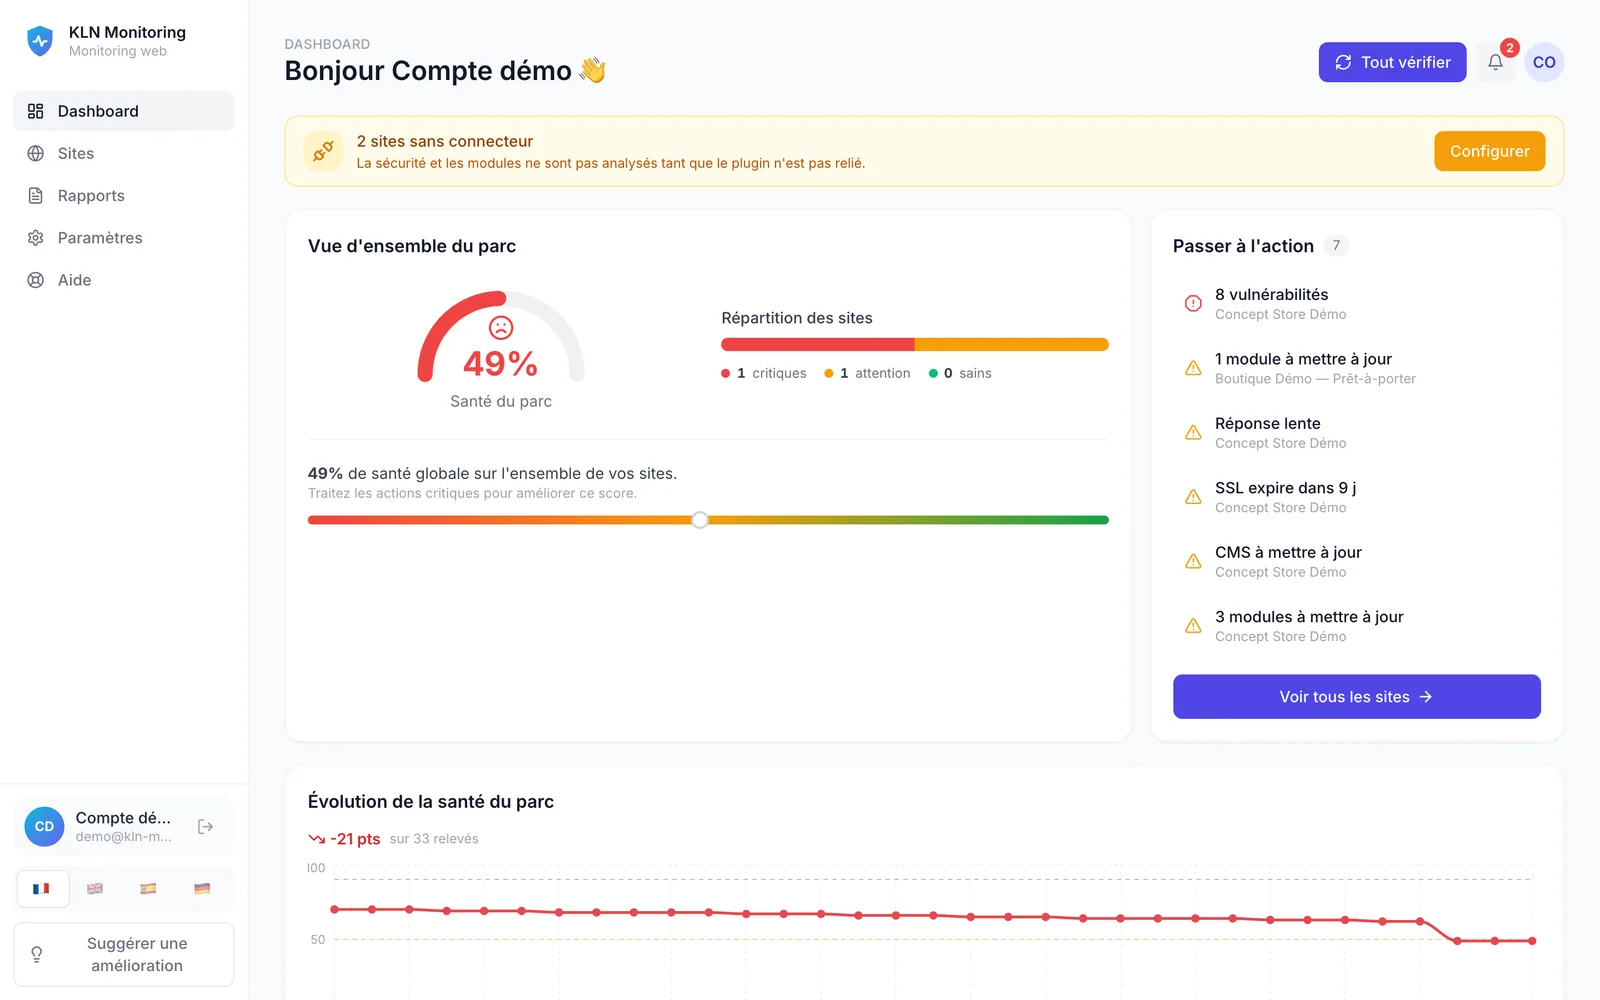Click the Configurer button

[x=1489, y=151]
